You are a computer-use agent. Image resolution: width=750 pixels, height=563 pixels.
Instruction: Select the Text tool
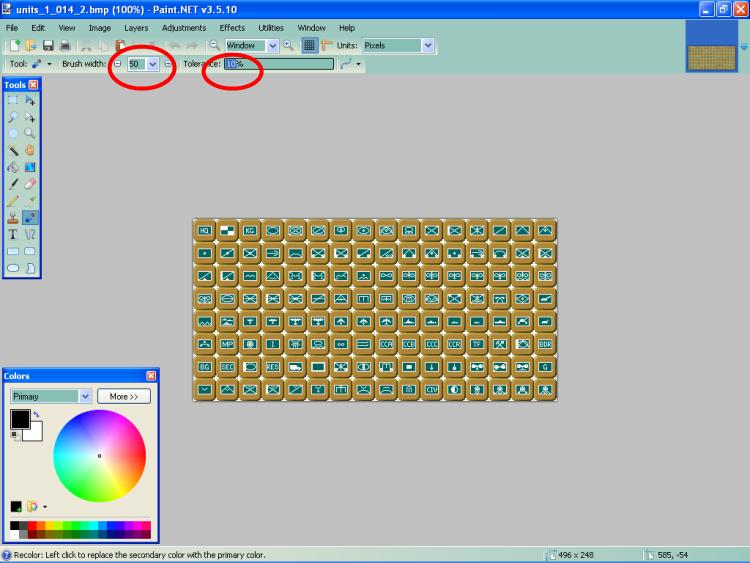point(13,234)
